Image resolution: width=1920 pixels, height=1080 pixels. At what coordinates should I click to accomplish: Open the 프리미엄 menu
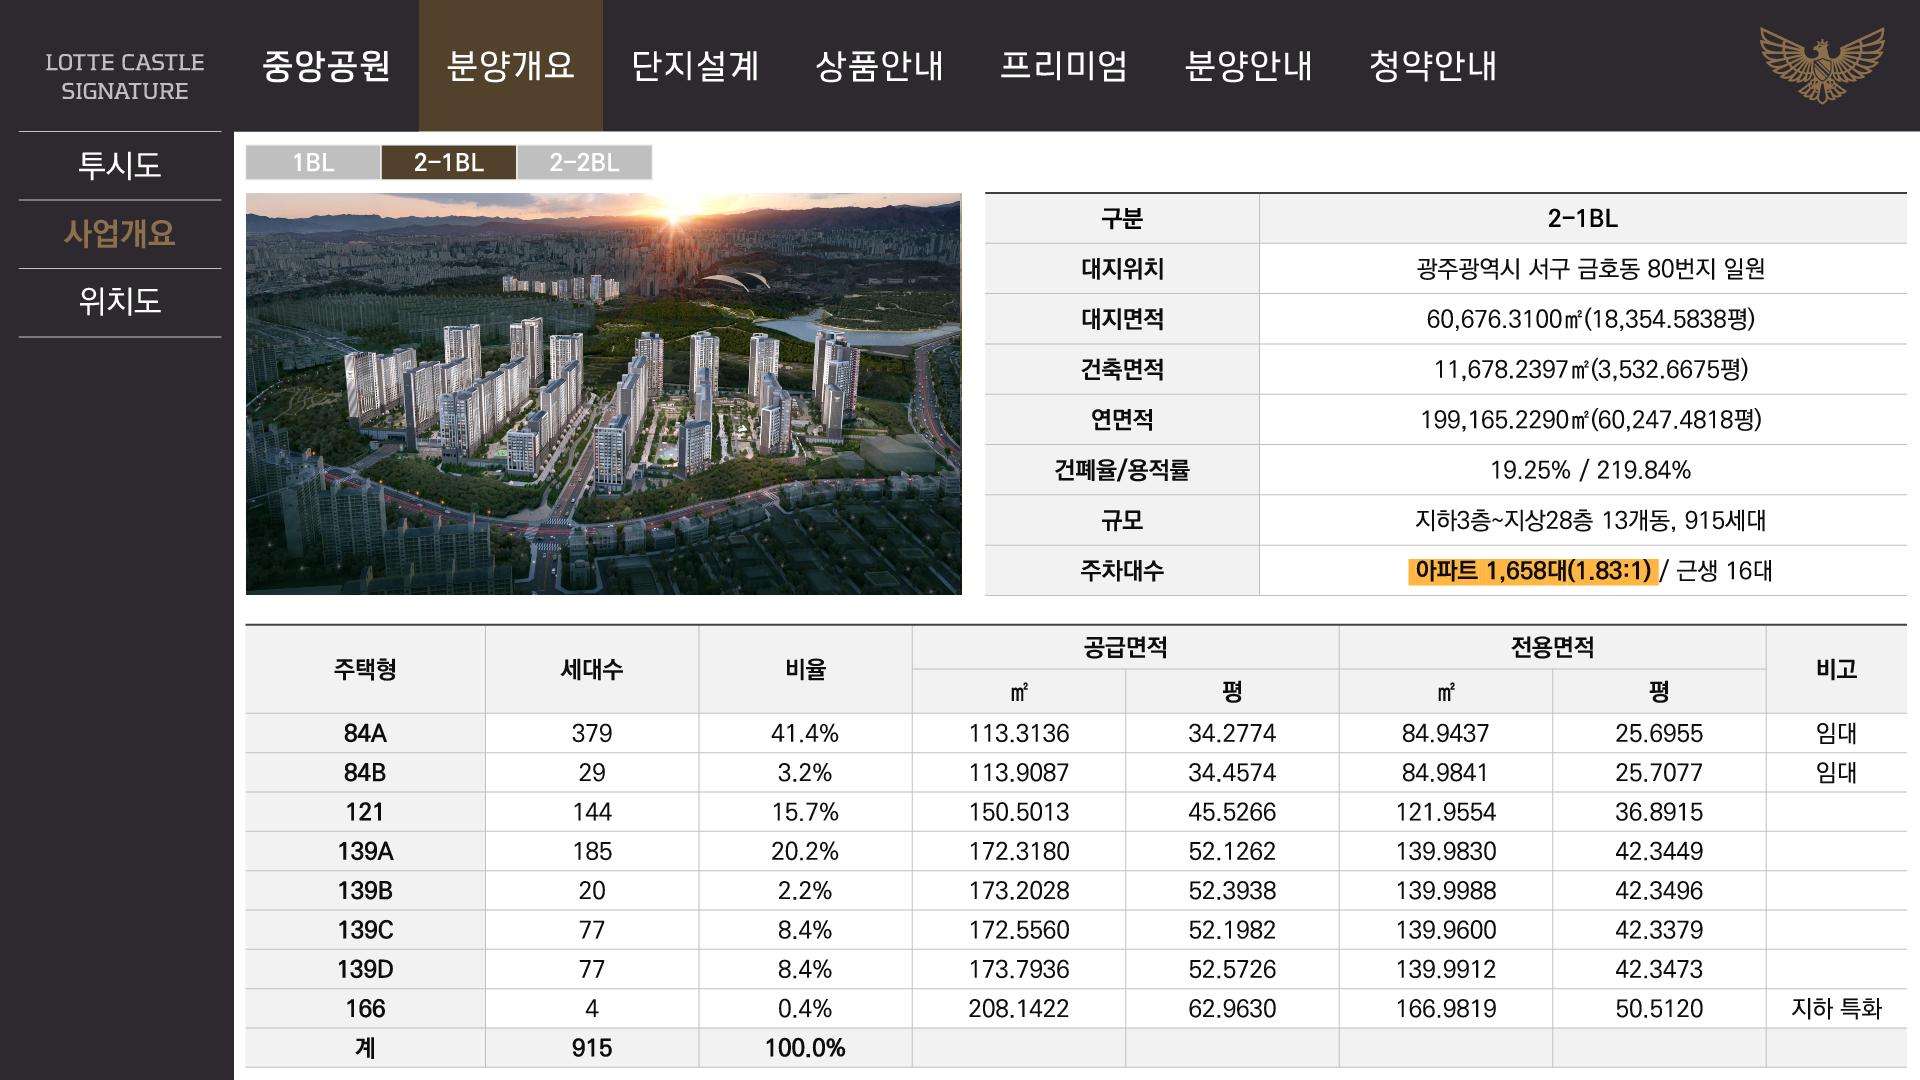tap(1064, 66)
